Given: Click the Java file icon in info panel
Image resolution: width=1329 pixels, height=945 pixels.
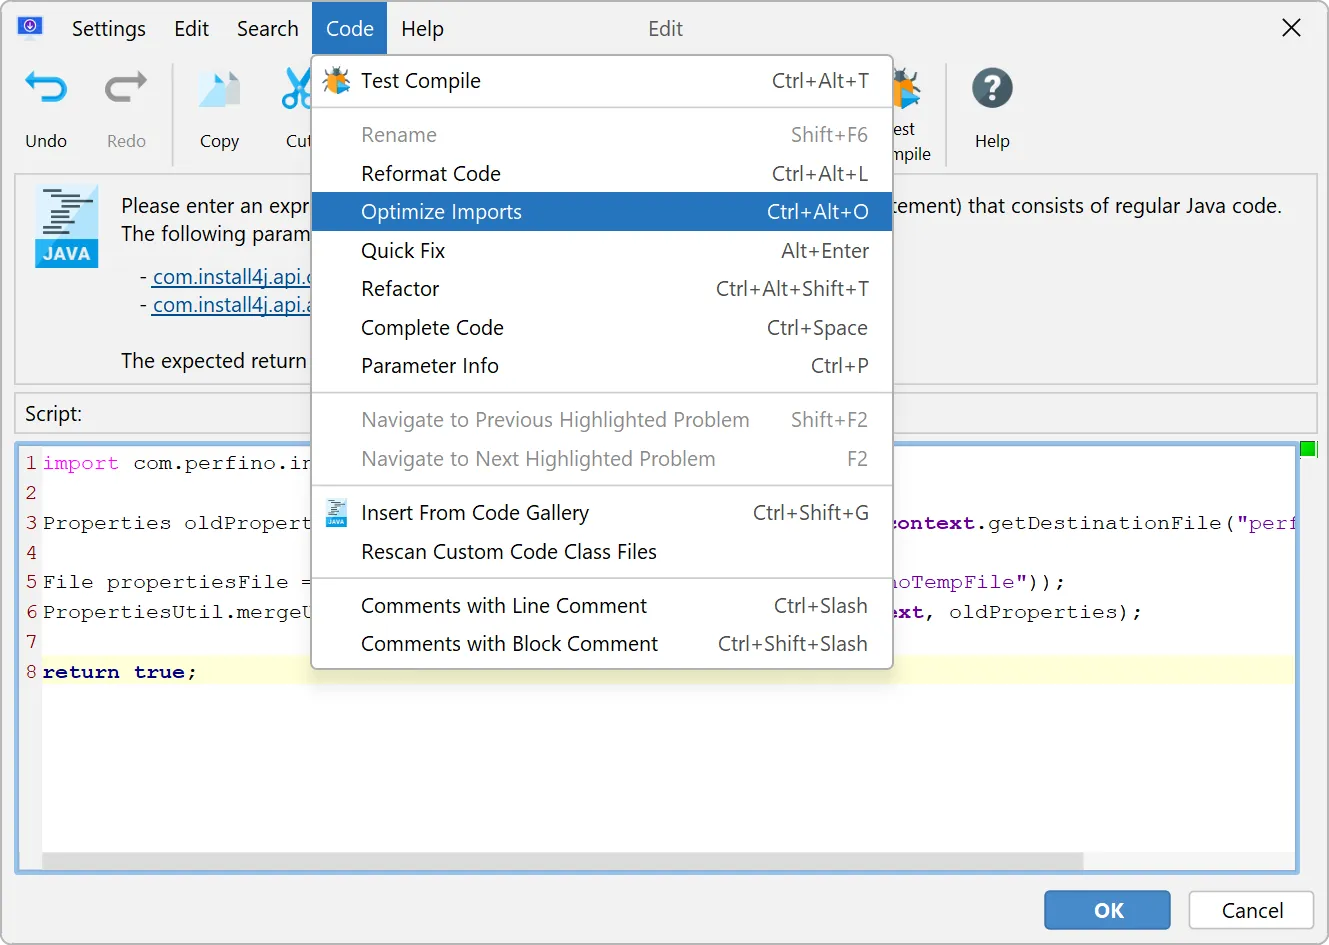Looking at the screenshot, I should [x=67, y=226].
